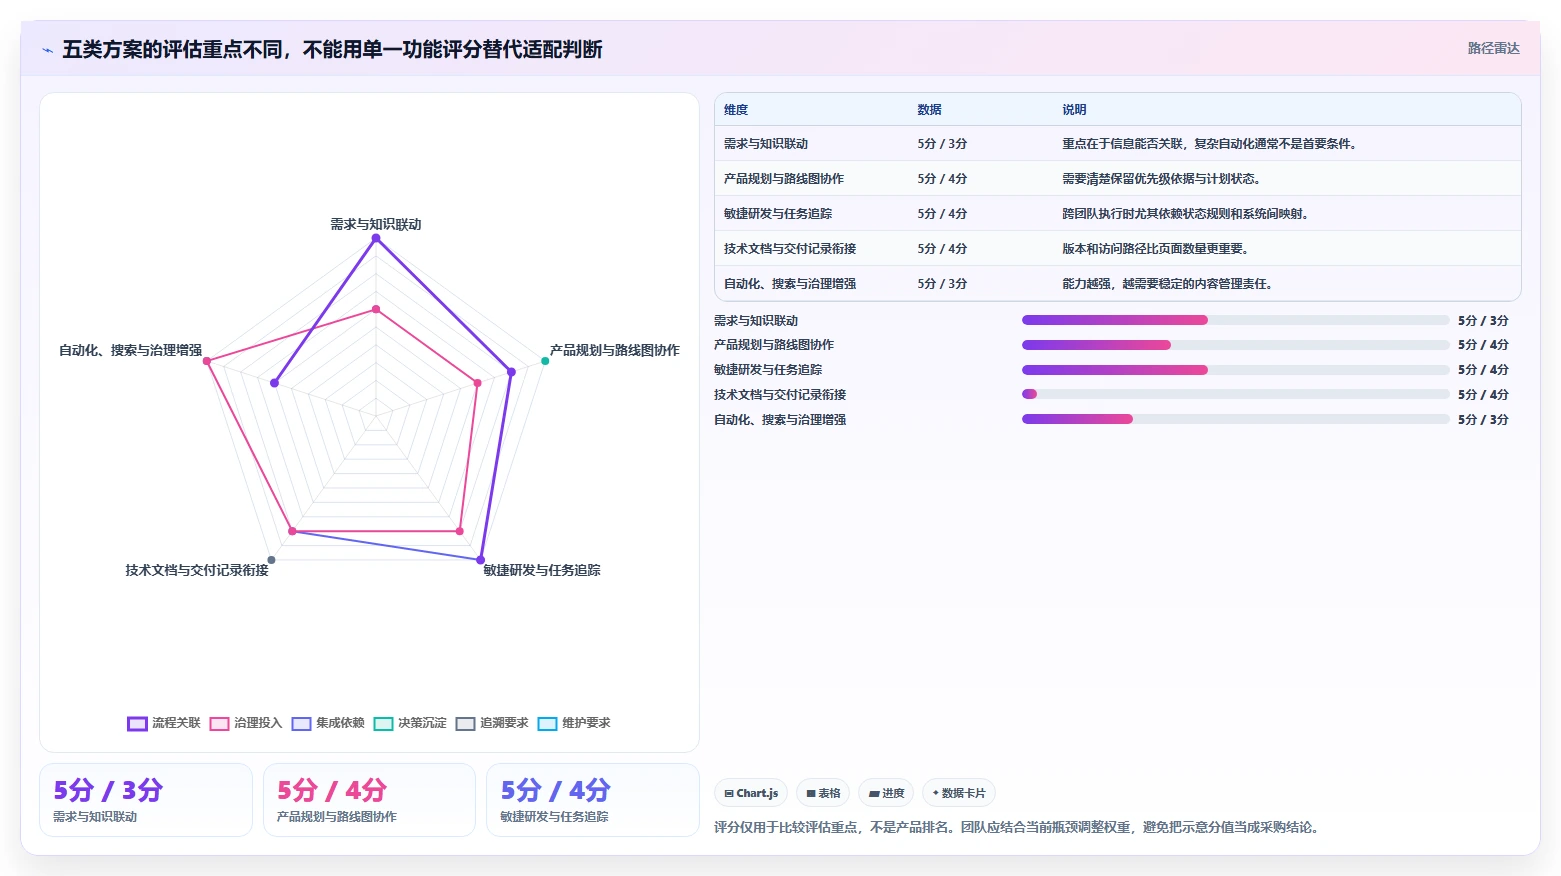The image size is (1561, 876).
Task: Click the 路径雷达 label in header
Action: [x=1493, y=48]
